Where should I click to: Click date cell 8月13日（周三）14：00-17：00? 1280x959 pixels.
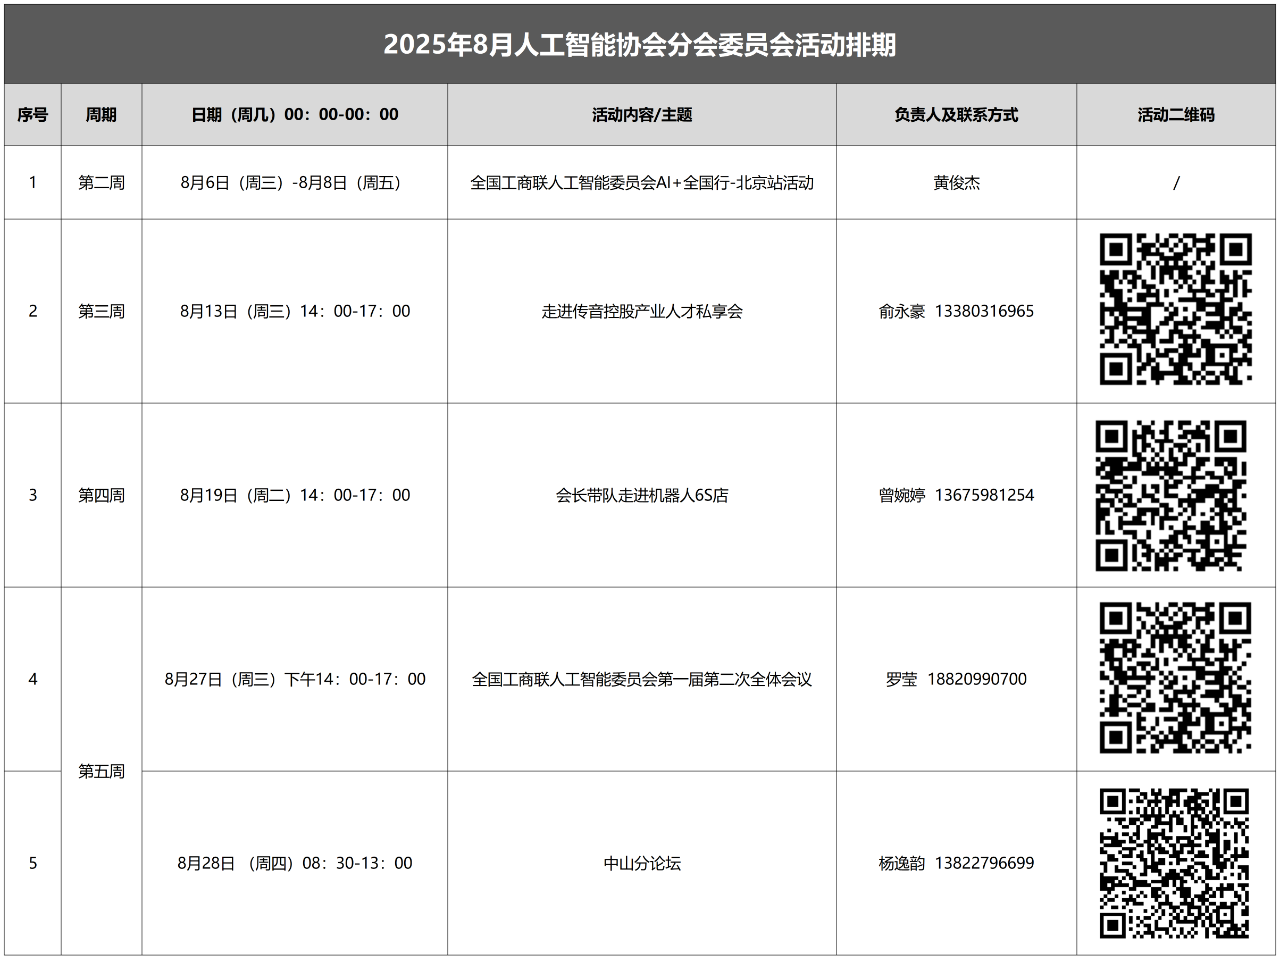coord(295,311)
